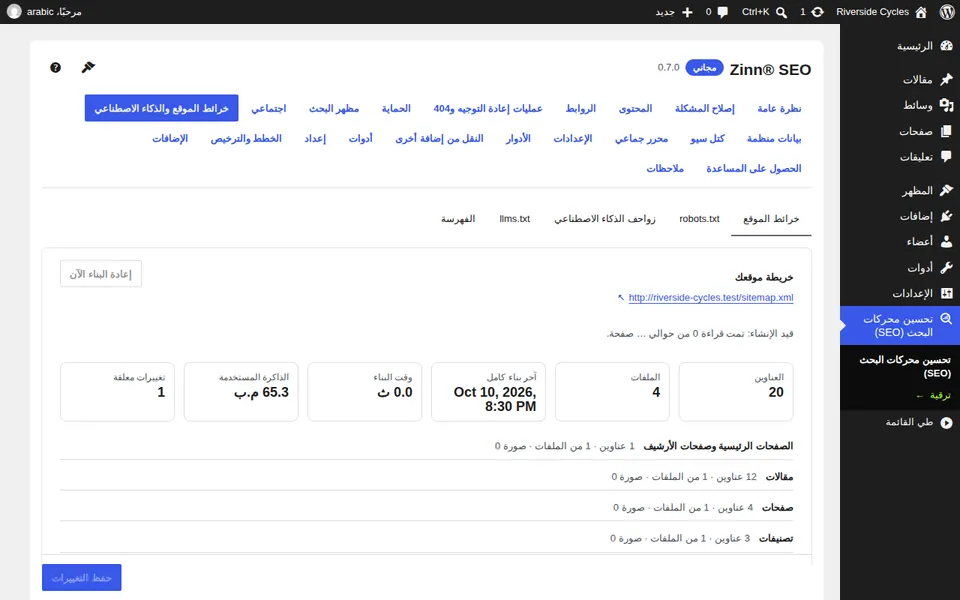Open الإضافات nav link in Zinn SEO
The width and height of the screenshot is (960, 600).
pyautogui.click(x=170, y=138)
